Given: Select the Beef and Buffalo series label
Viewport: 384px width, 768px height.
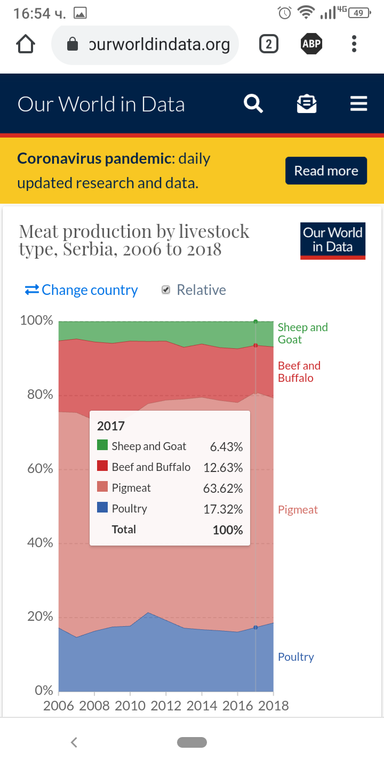Looking at the screenshot, I should point(299,372).
